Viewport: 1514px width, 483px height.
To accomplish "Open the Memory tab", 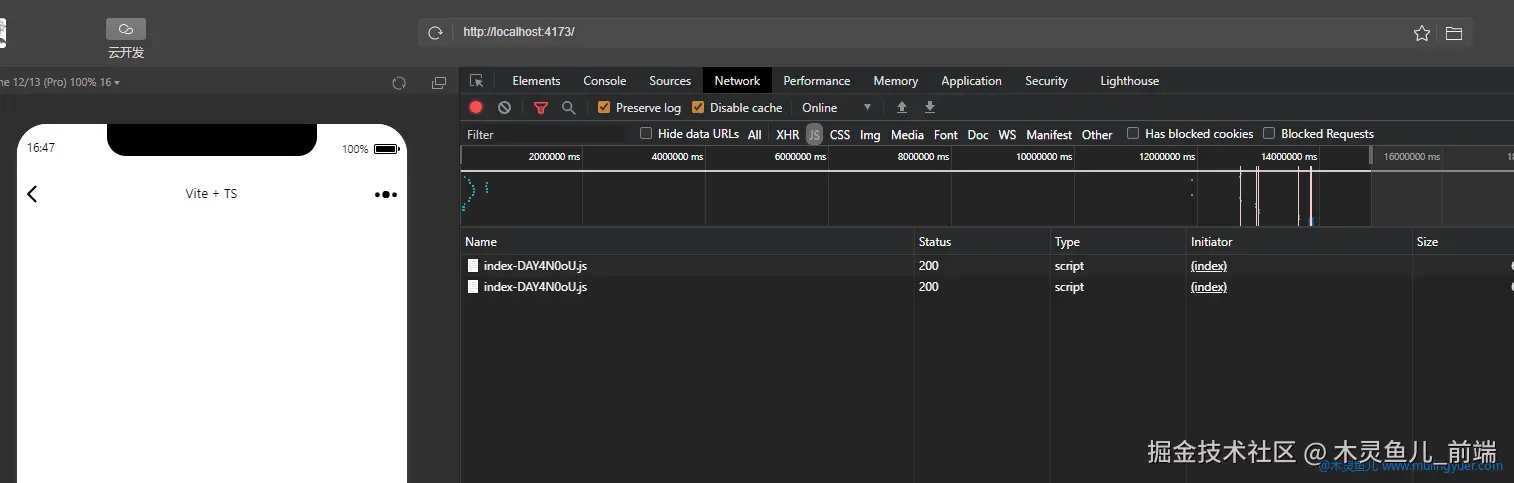I will (x=895, y=81).
